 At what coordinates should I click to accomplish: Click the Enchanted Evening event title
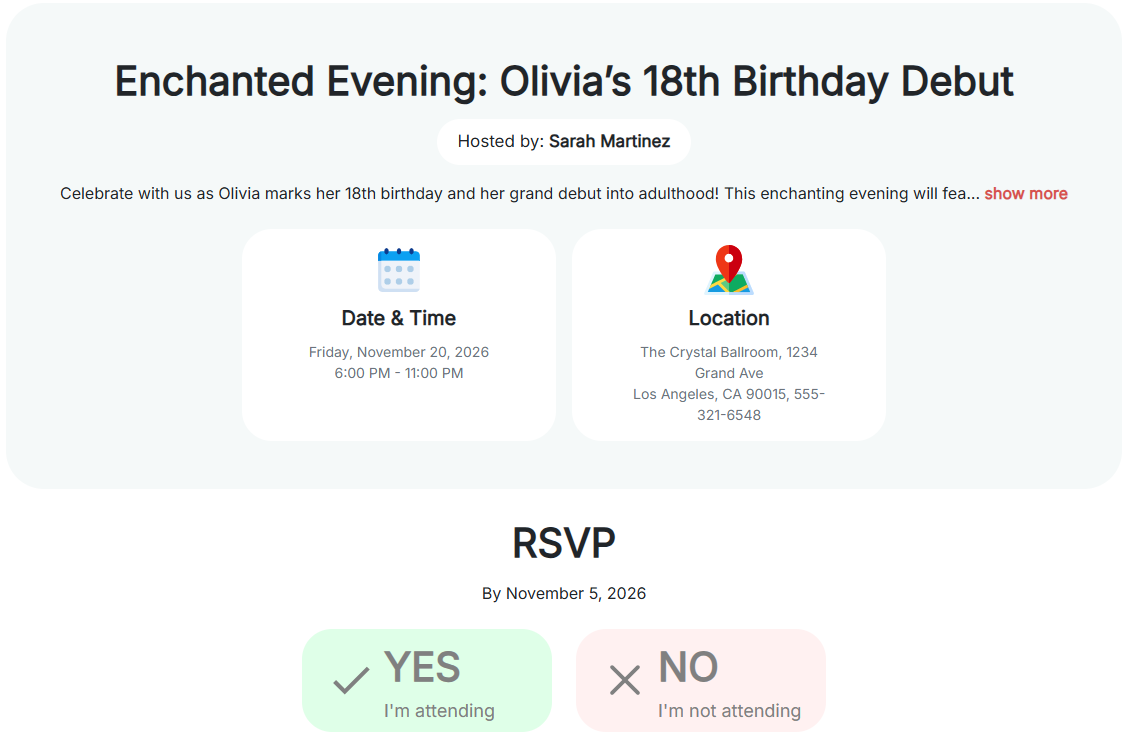(564, 81)
